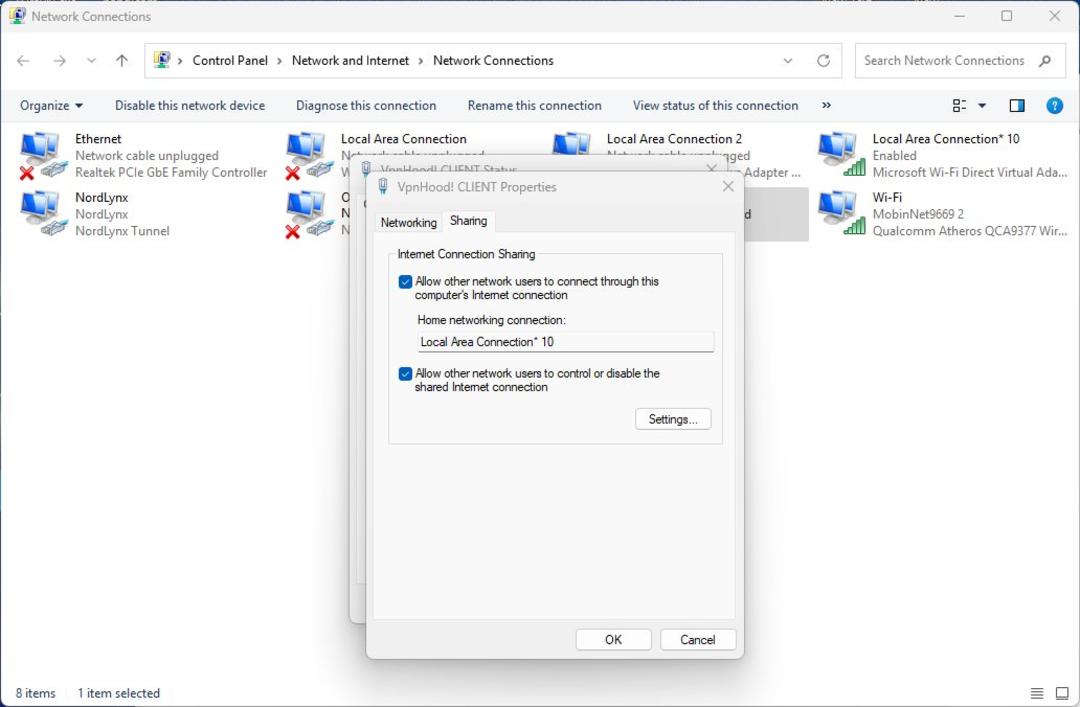Switch to the Networking tab

tap(408, 223)
